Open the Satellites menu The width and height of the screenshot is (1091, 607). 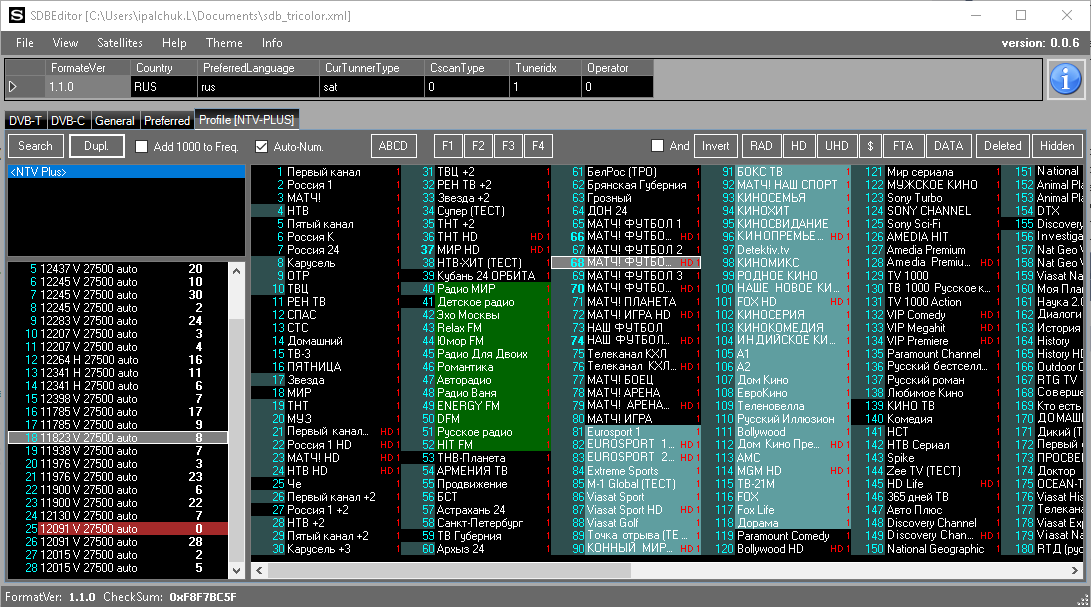pyautogui.click(x=120, y=43)
